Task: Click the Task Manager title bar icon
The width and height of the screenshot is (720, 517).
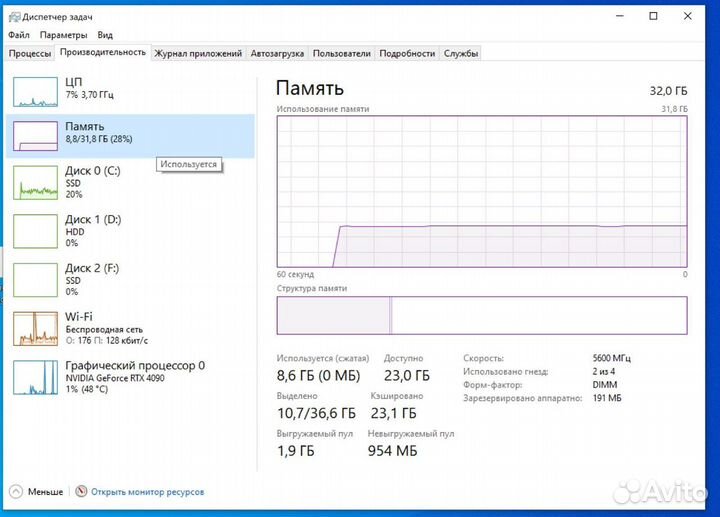Action: click(14, 17)
